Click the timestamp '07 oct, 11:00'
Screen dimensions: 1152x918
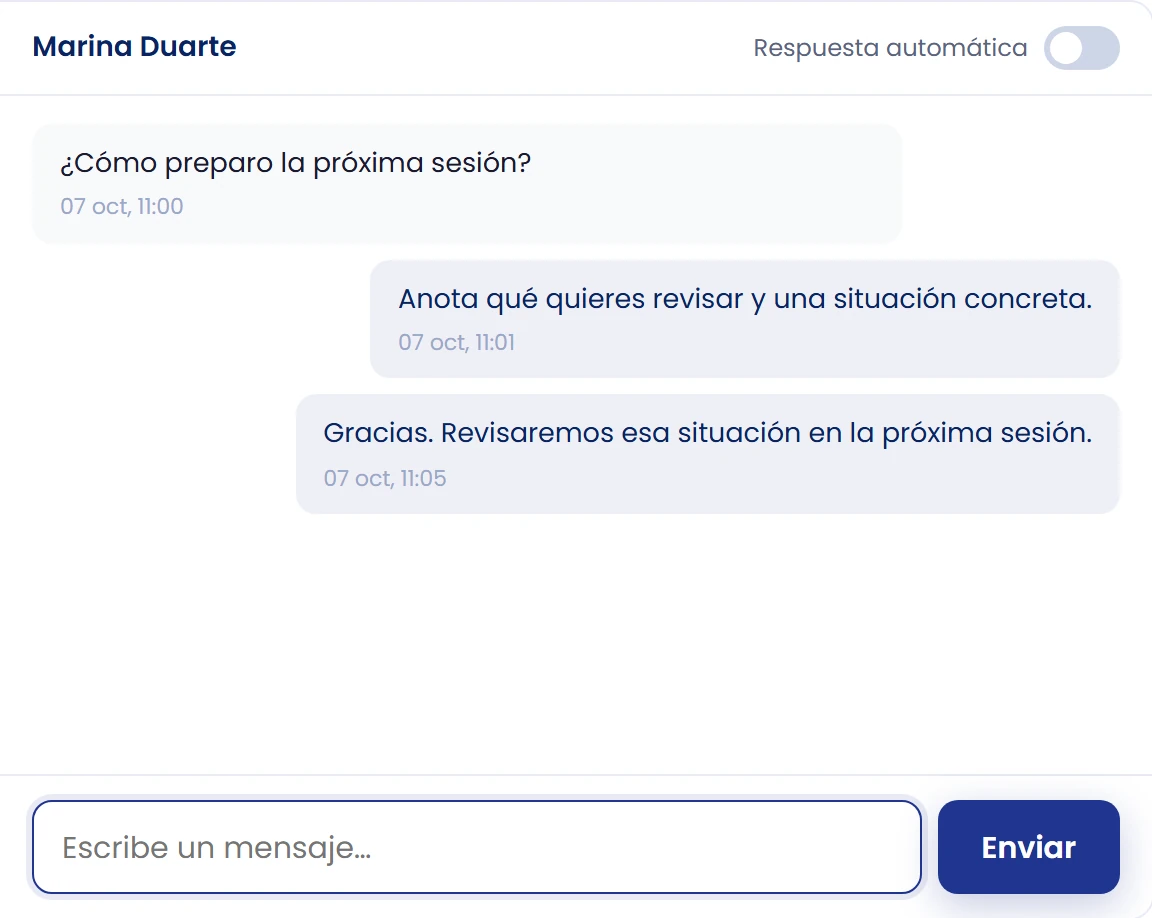click(x=122, y=206)
